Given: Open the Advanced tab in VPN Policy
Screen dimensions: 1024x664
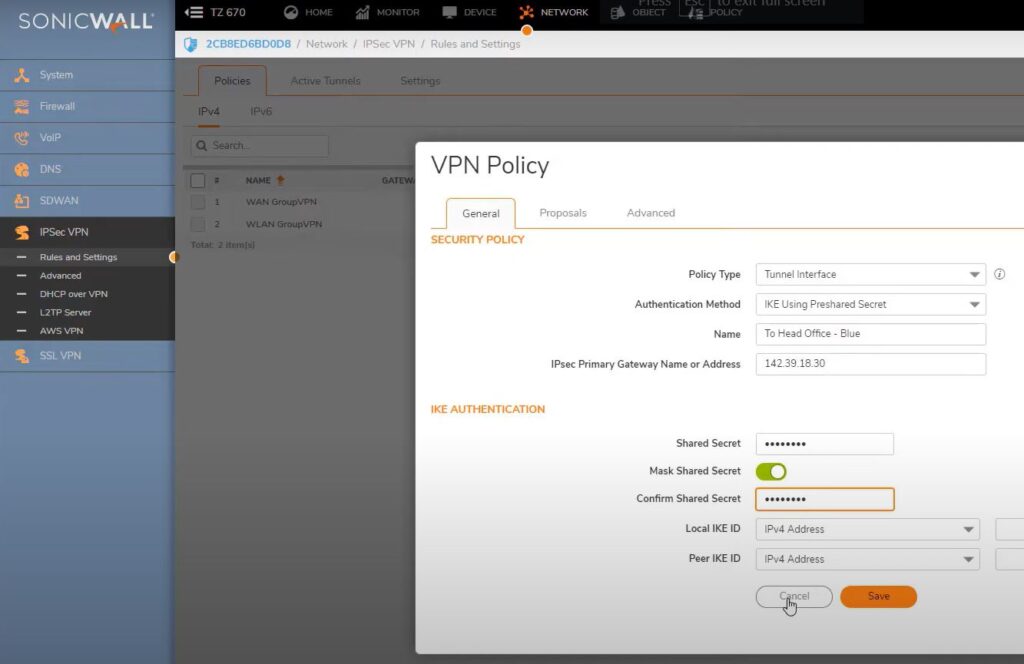Looking at the screenshot, I should tap(650, 213).
